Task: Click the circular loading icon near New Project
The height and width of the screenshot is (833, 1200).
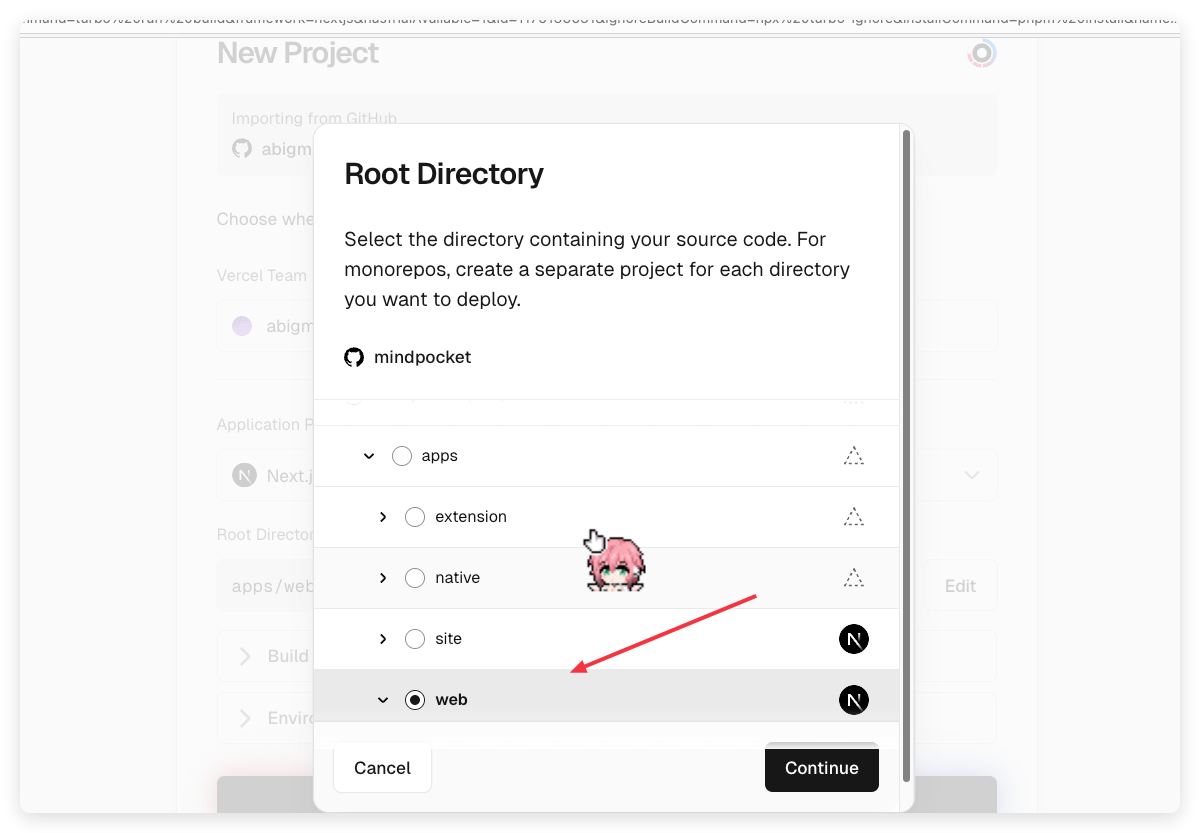Action: coord(982,54)
